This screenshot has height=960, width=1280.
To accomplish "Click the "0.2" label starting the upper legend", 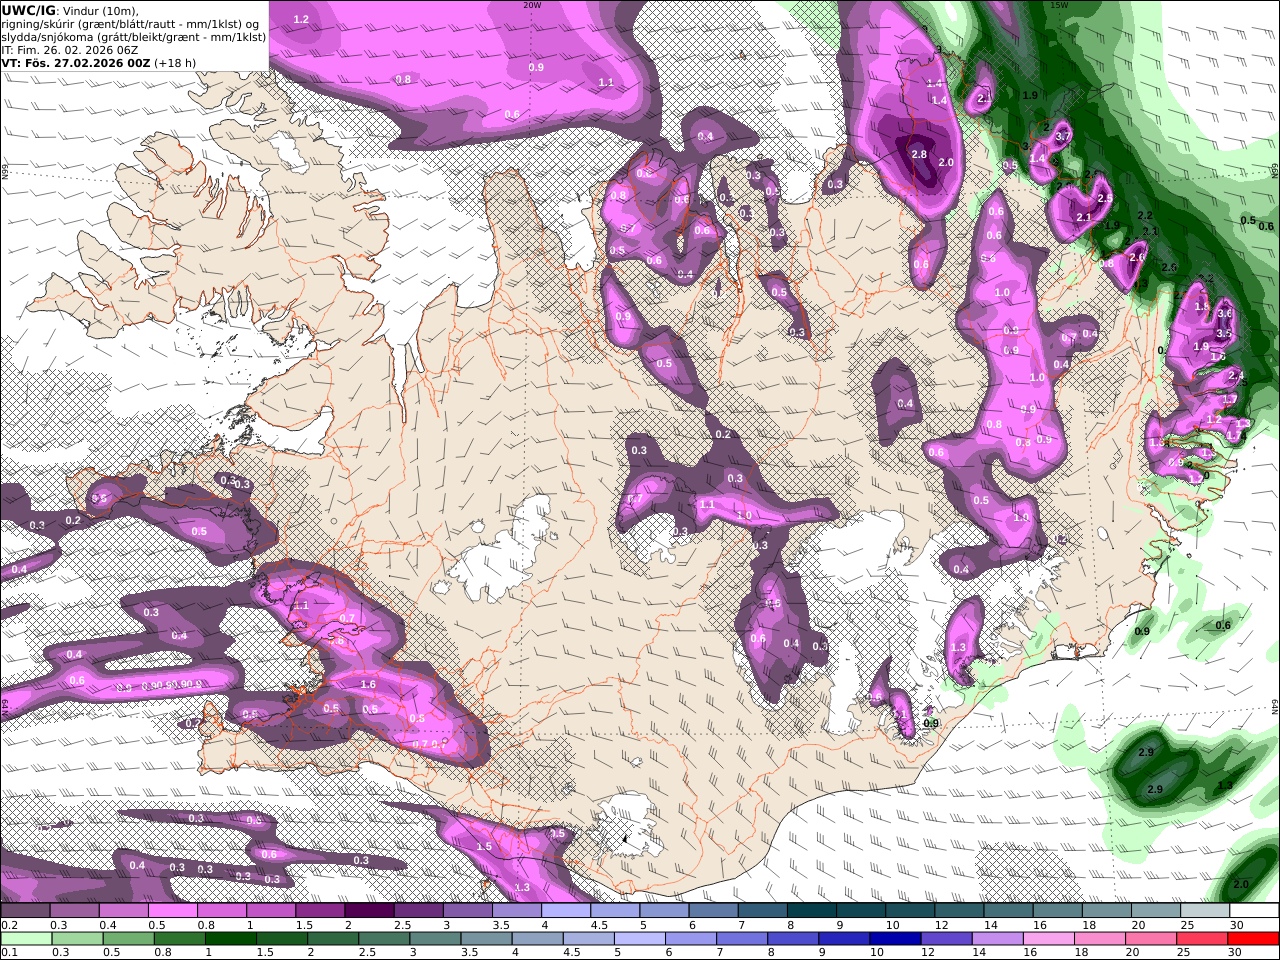I will pos(9,925).
